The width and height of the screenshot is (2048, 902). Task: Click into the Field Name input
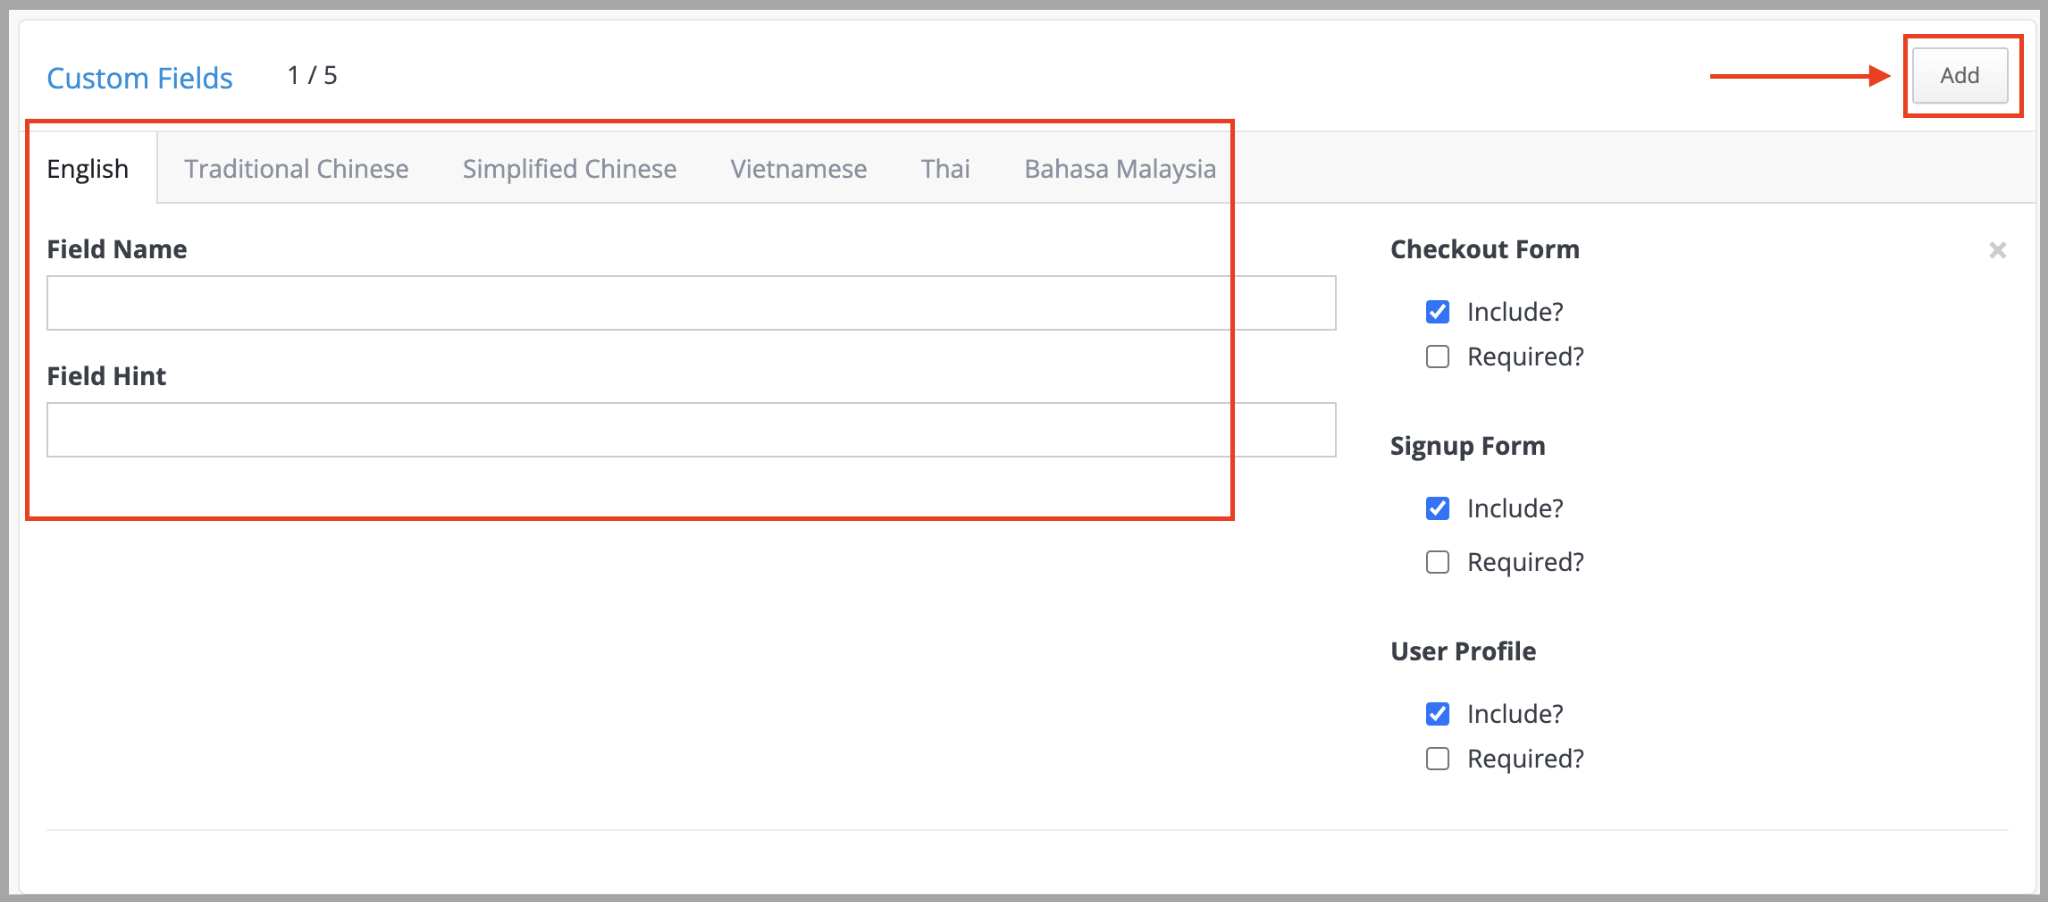tap(691, 303)
